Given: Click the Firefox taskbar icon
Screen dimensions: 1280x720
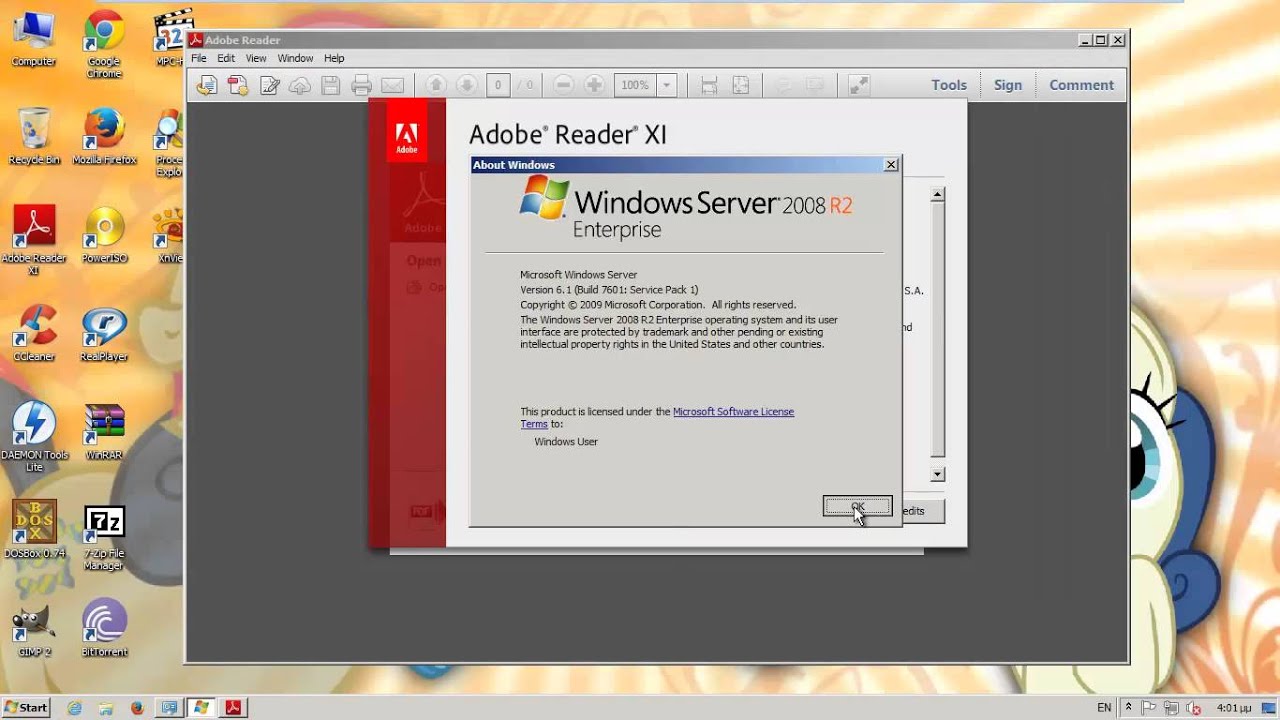Looking at the screenshot, I should tap(137, 708).
